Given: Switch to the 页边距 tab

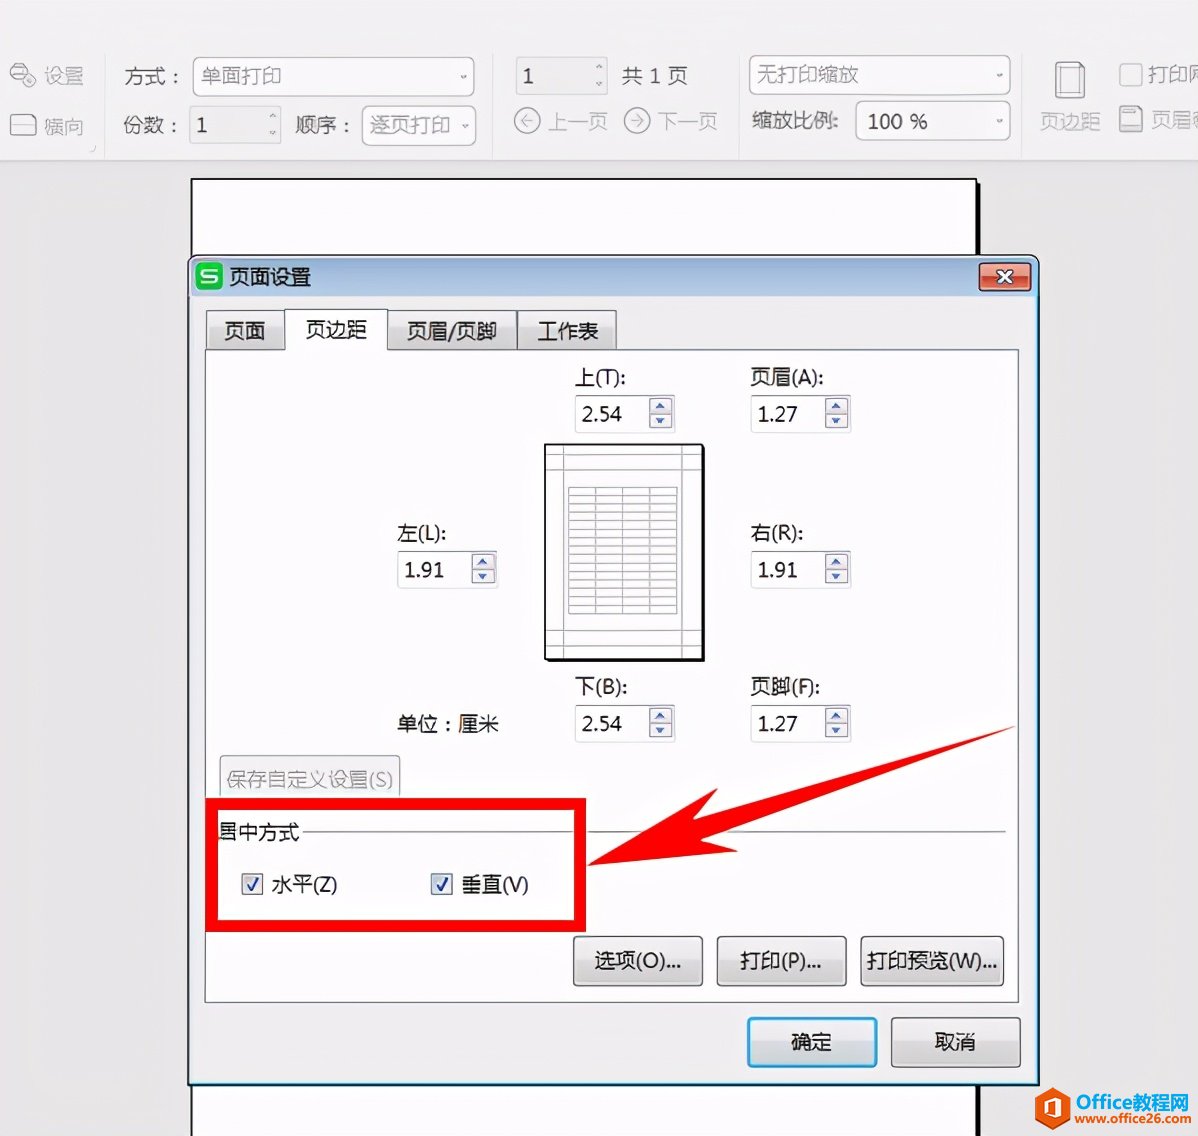Looking at the screenshot, I should point(336,329).
